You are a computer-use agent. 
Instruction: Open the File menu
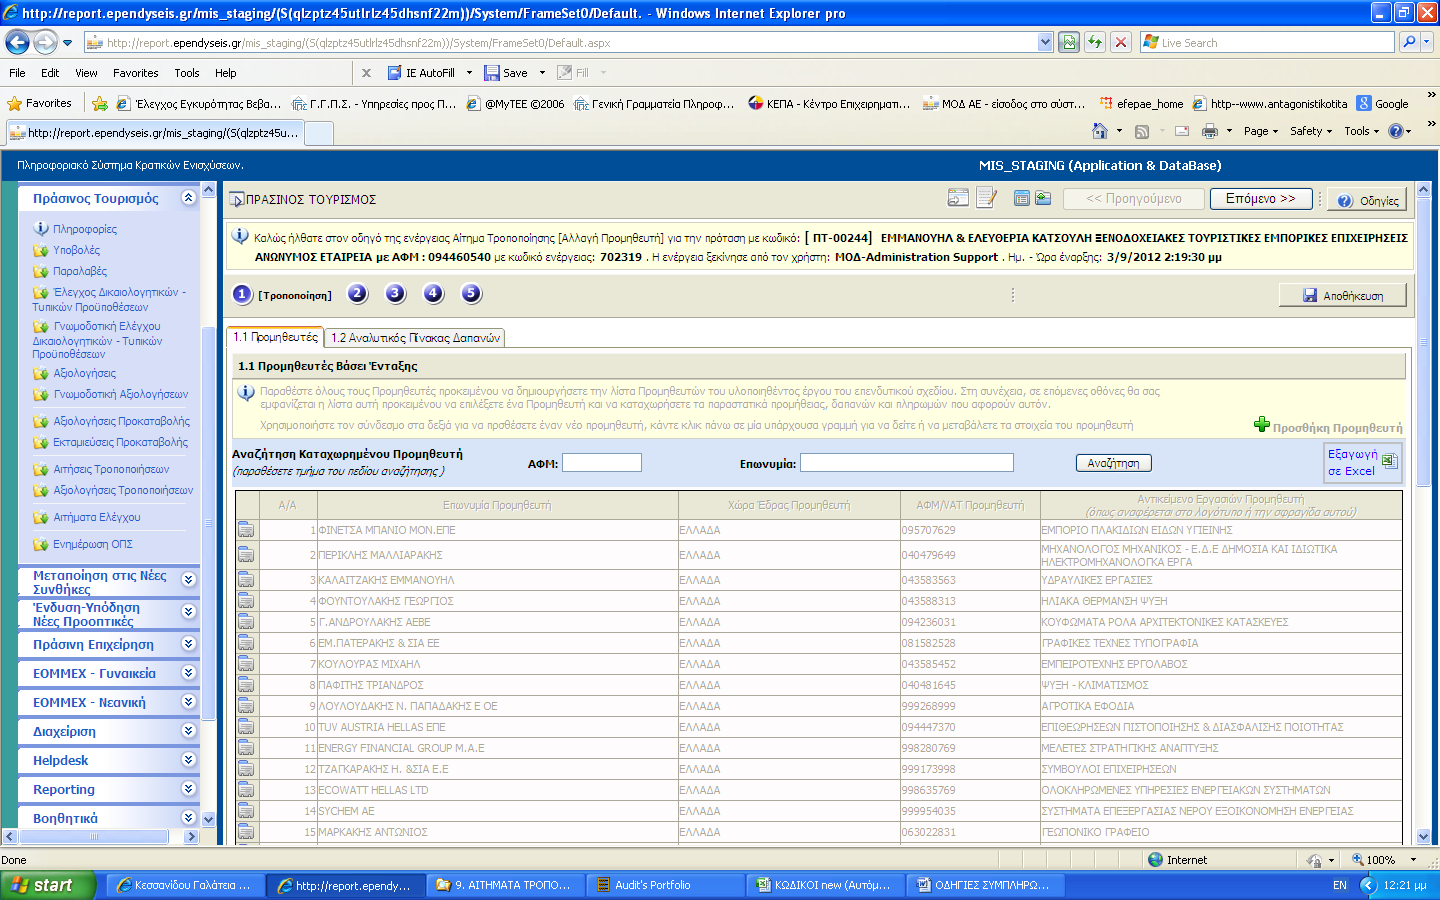pos(17,73)
